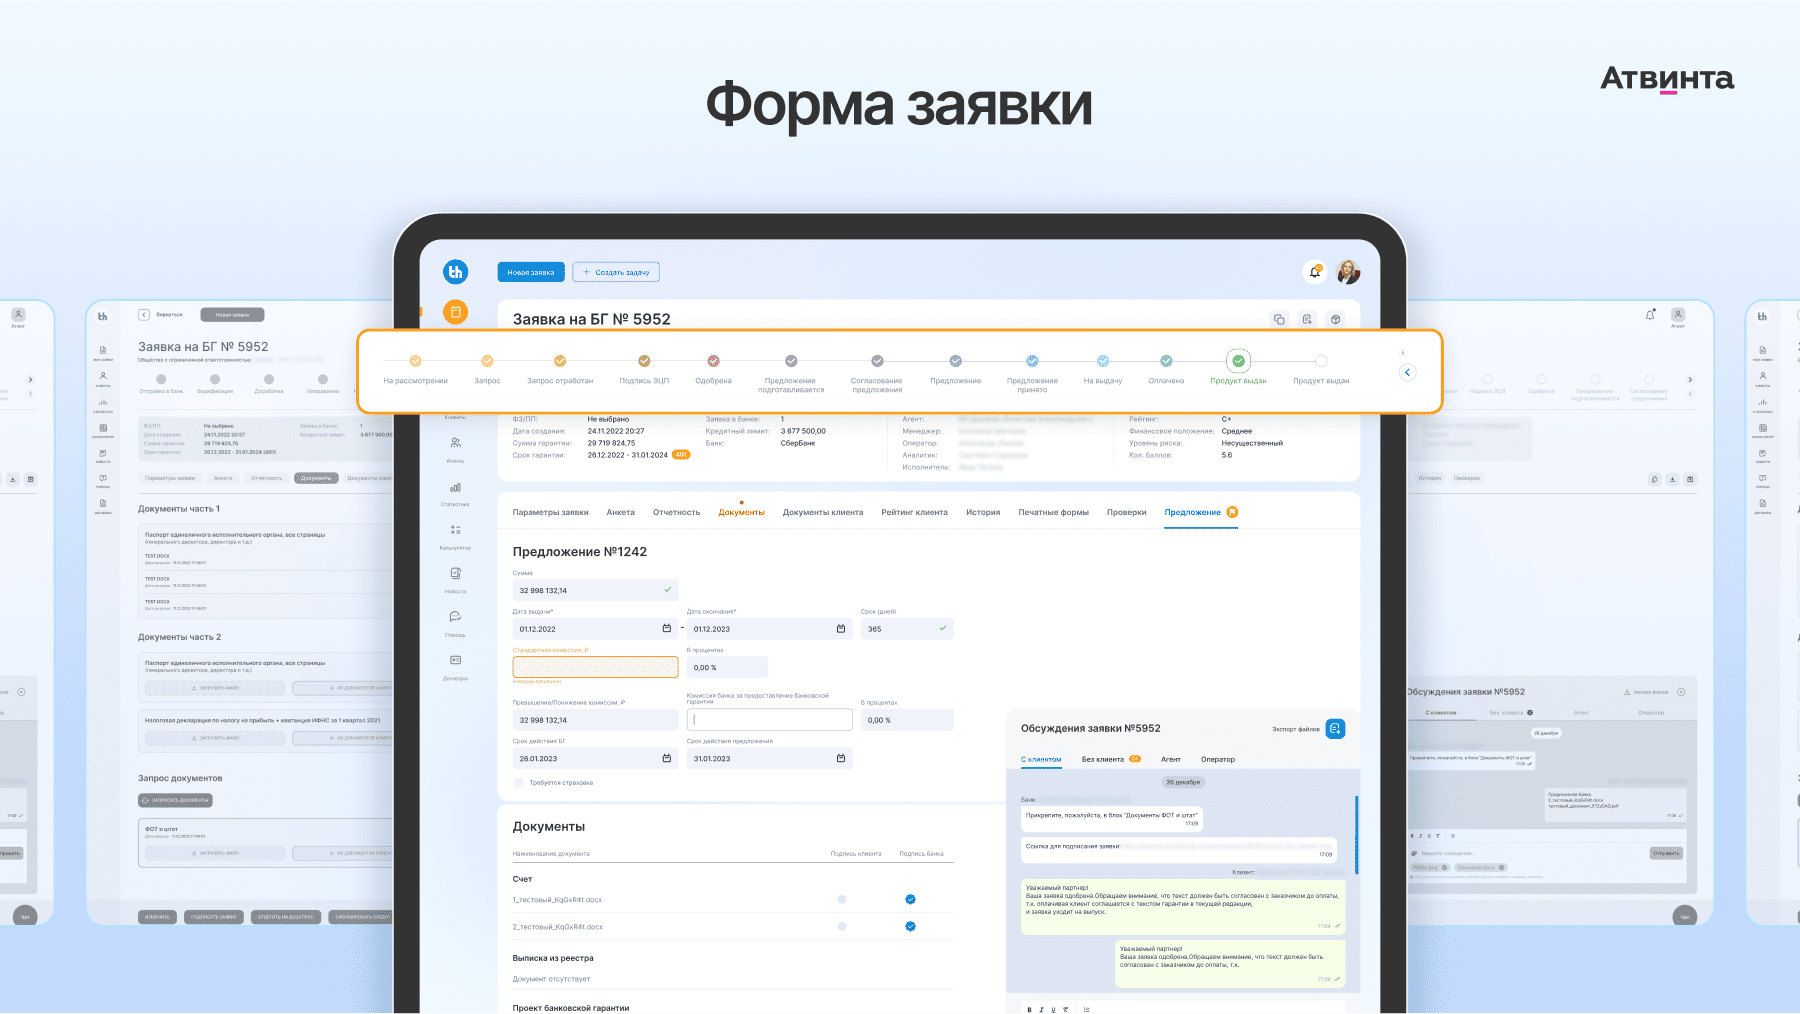Click the 3D box icon in application header
Image resolution: width=1800 pixels, height=1014 pixels.
point(1335,319)
